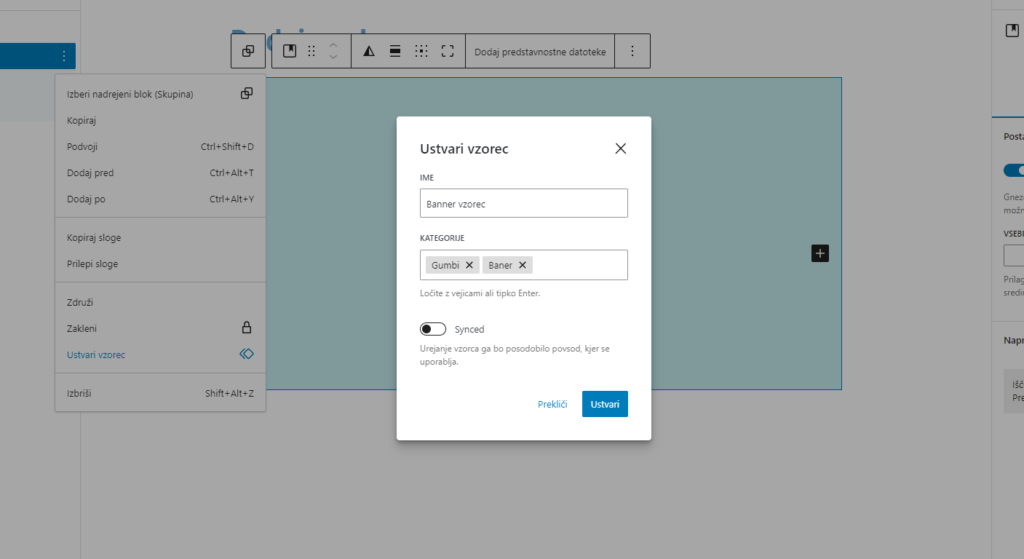Viewport: 1024px width, 559px height.
Task: Move block down with the arrow
Action: [x=333, y=57]
